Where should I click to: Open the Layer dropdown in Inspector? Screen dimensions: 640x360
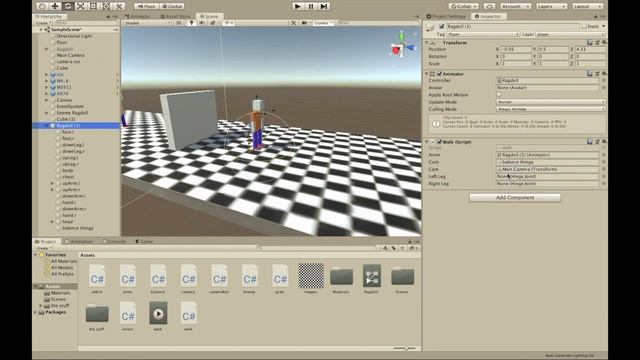point(571,34)
